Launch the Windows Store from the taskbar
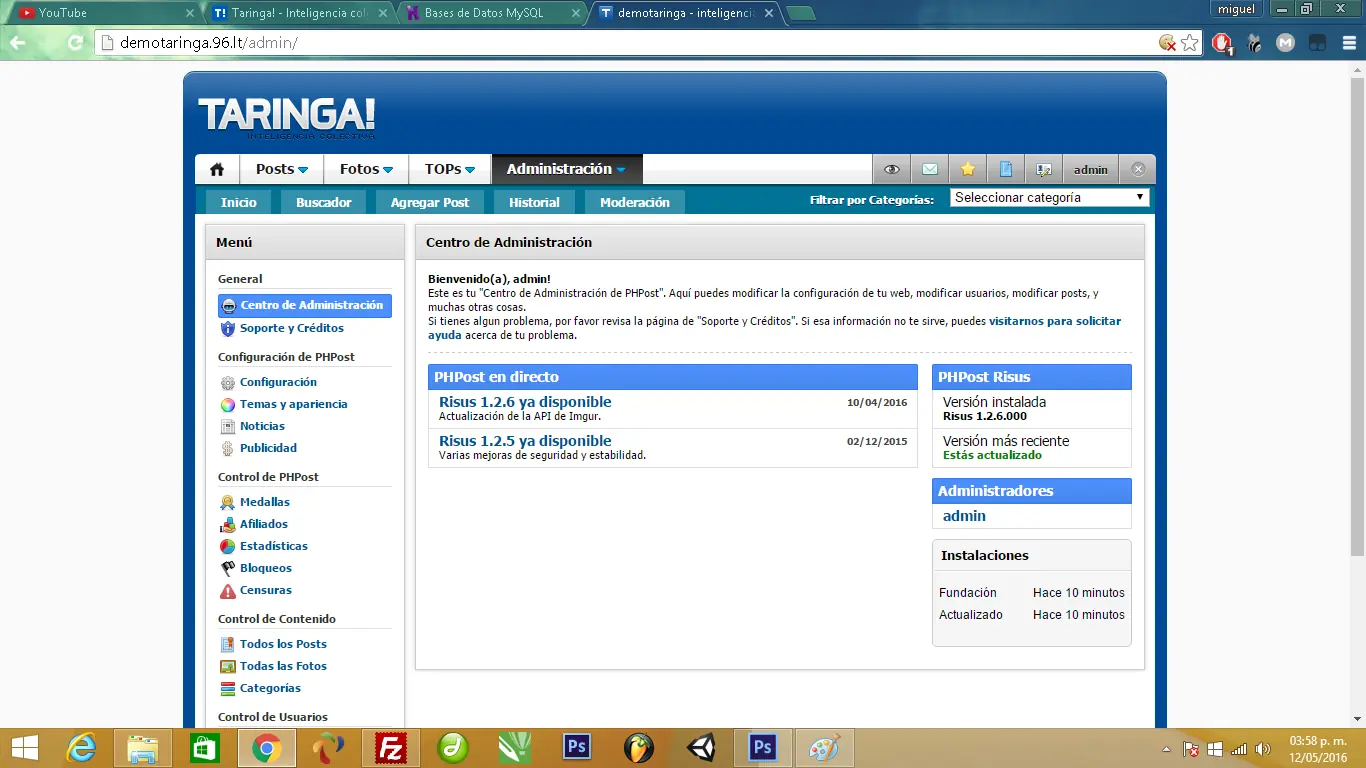The width and height of the screenshot is (1366, 768). click(205, 748)
